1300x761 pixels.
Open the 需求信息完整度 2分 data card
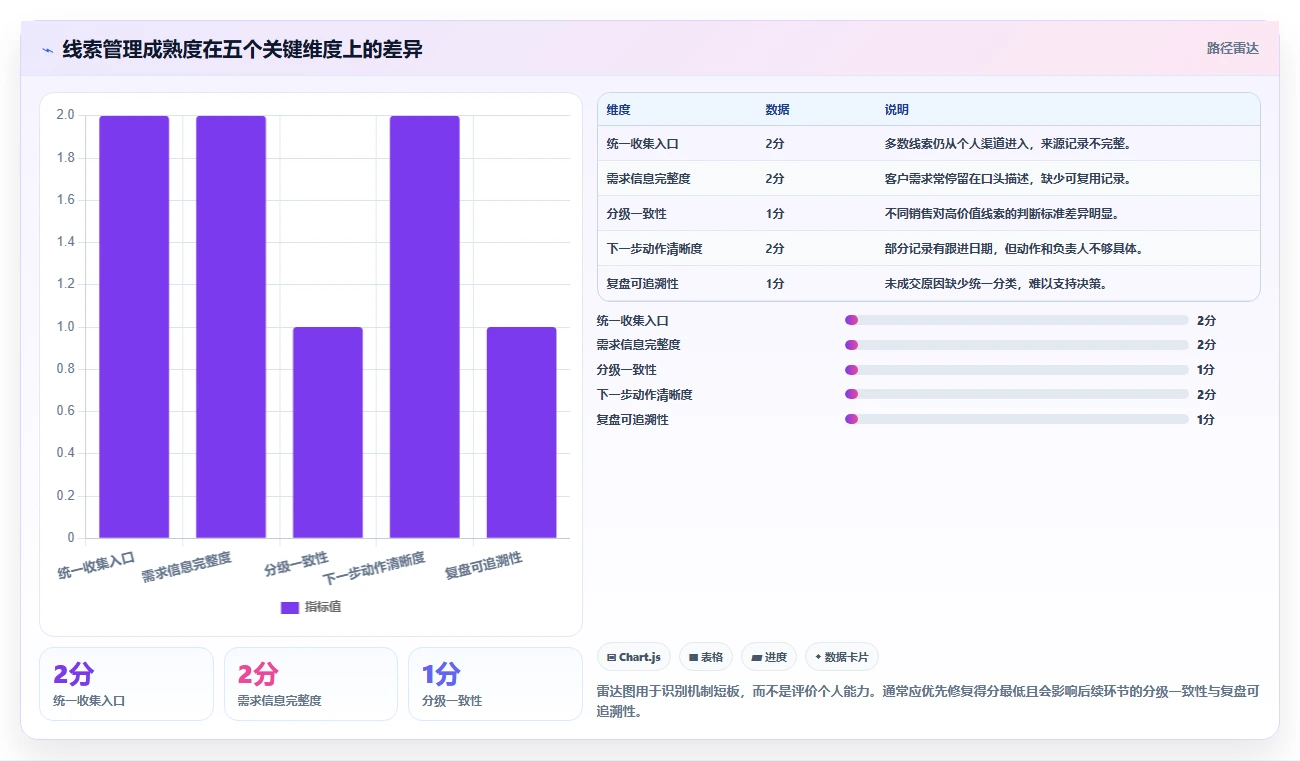coord(310,683)
